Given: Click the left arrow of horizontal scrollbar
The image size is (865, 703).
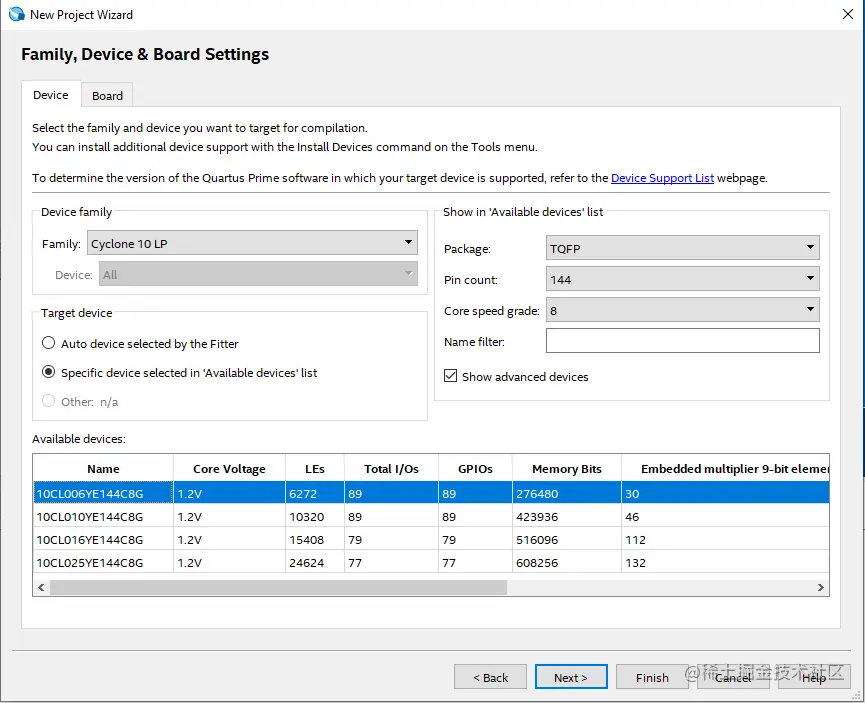Looking at the screenshot, I should pos(41,587).
